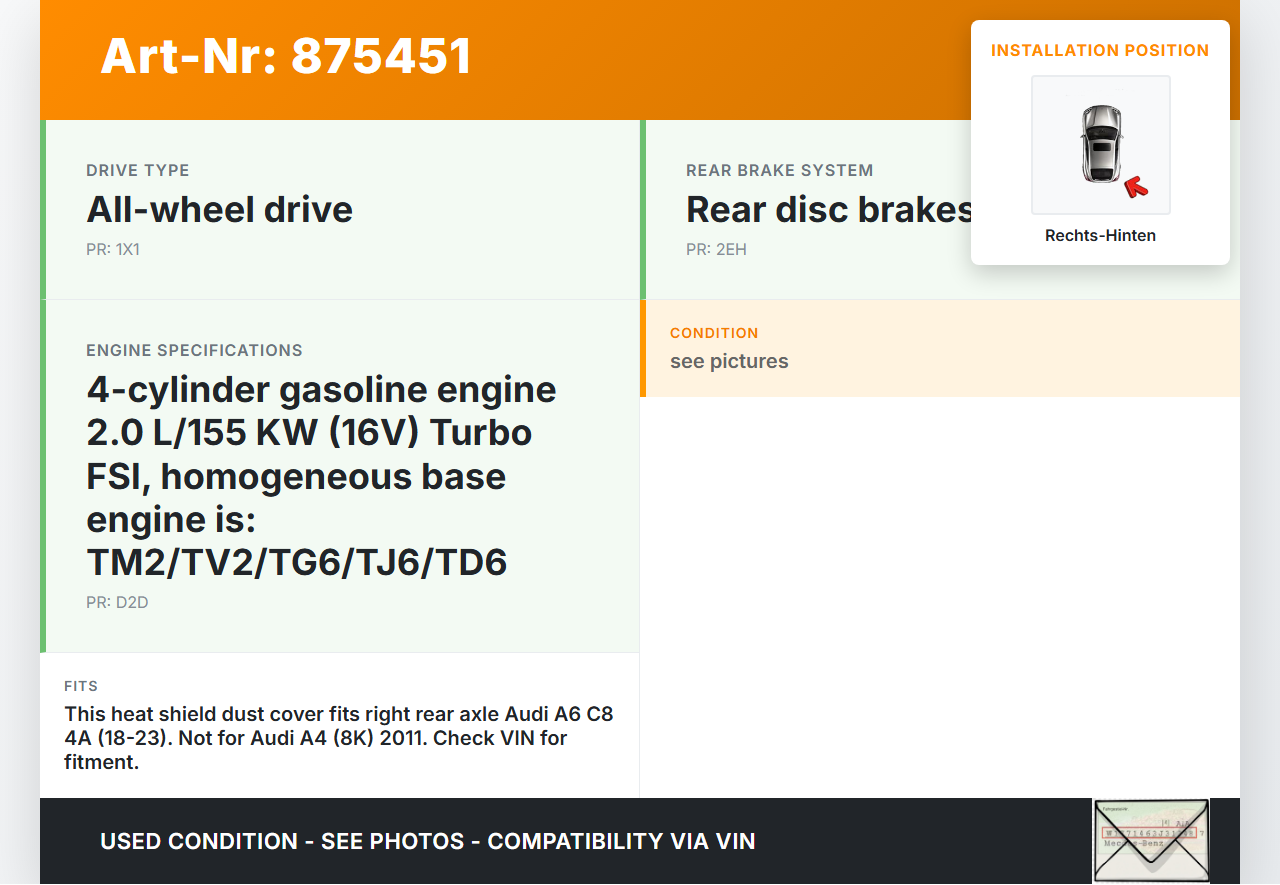Screen dimensions: 1280x885
Task: Open the VIN document envelope image
Action: click(x=1151, y=841)
